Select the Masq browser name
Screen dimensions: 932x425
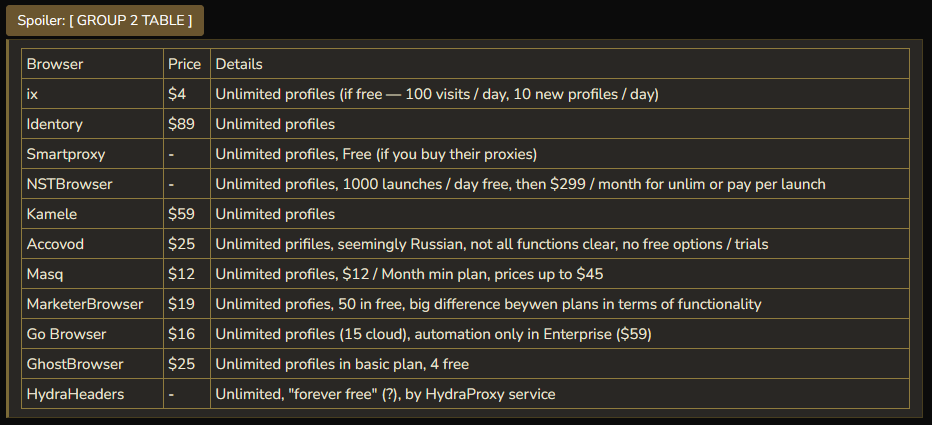click(46, 274)
